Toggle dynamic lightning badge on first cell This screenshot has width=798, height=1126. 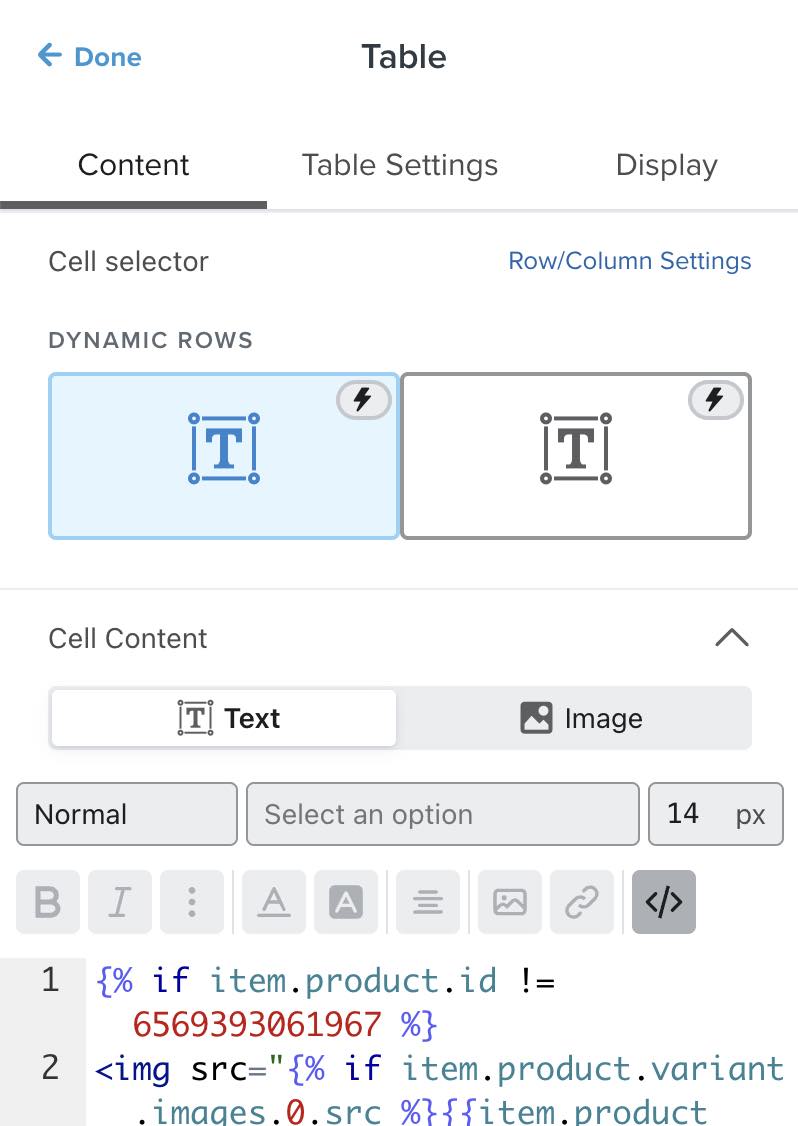click(x=363, y=401)
